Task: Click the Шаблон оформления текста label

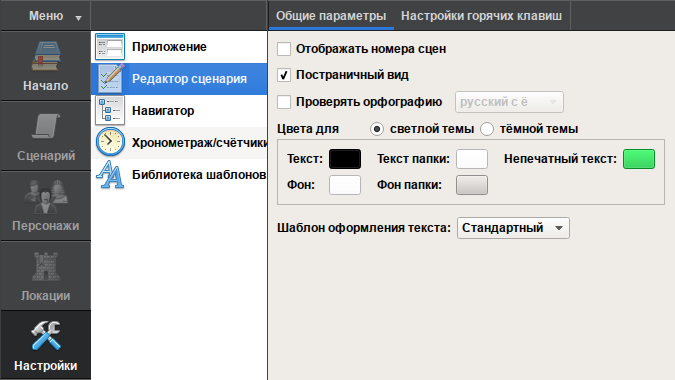Action: click(x=364, y=228)
